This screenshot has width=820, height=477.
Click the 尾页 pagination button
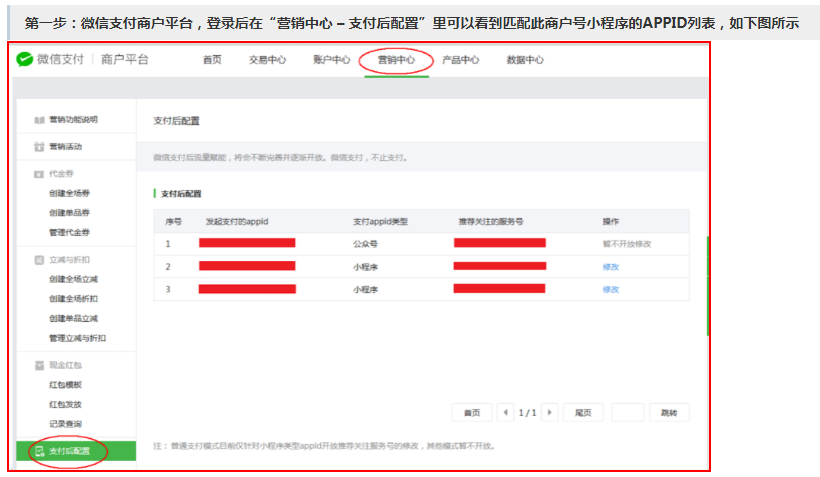coord(583,413)
